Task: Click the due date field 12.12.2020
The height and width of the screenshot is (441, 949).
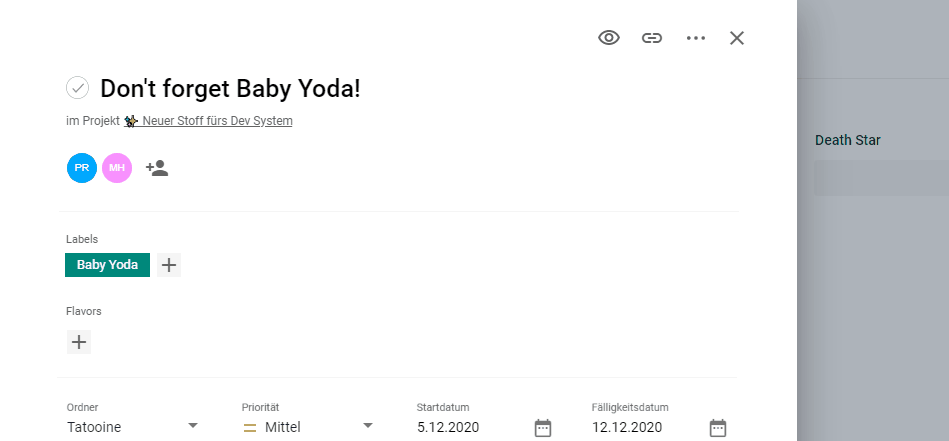Action: click(x=627, y=427)
